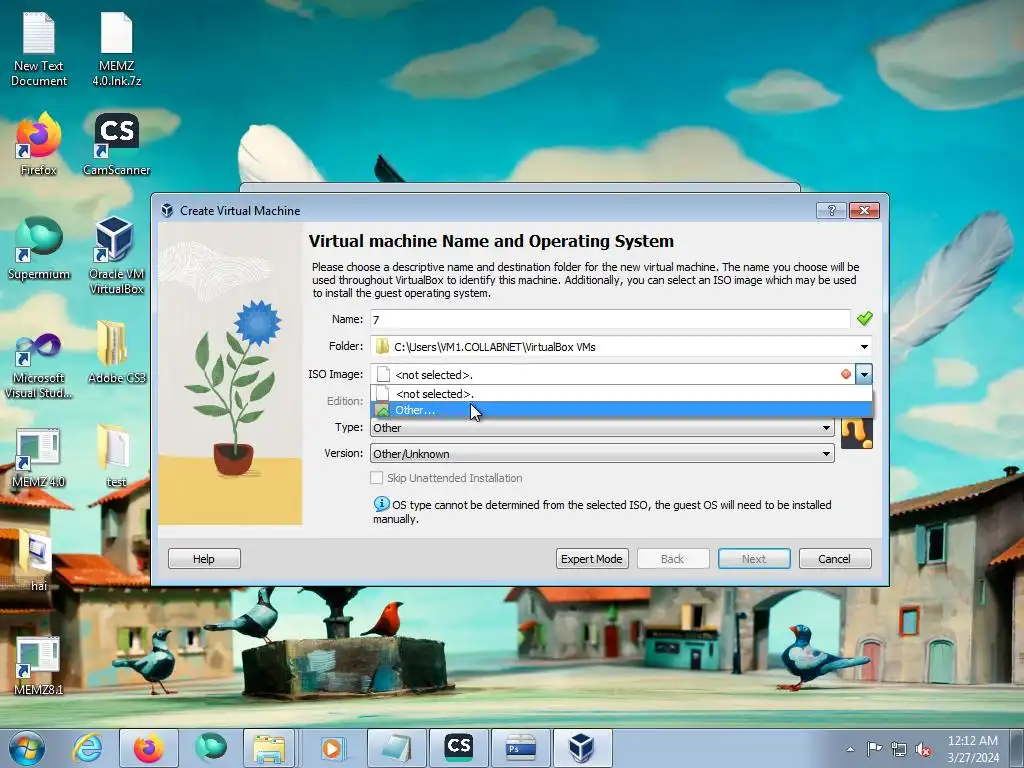Viewport: 1024px width, 768px height.
Task: Click the Action Center flag tray icon
Action: (874, 749)
